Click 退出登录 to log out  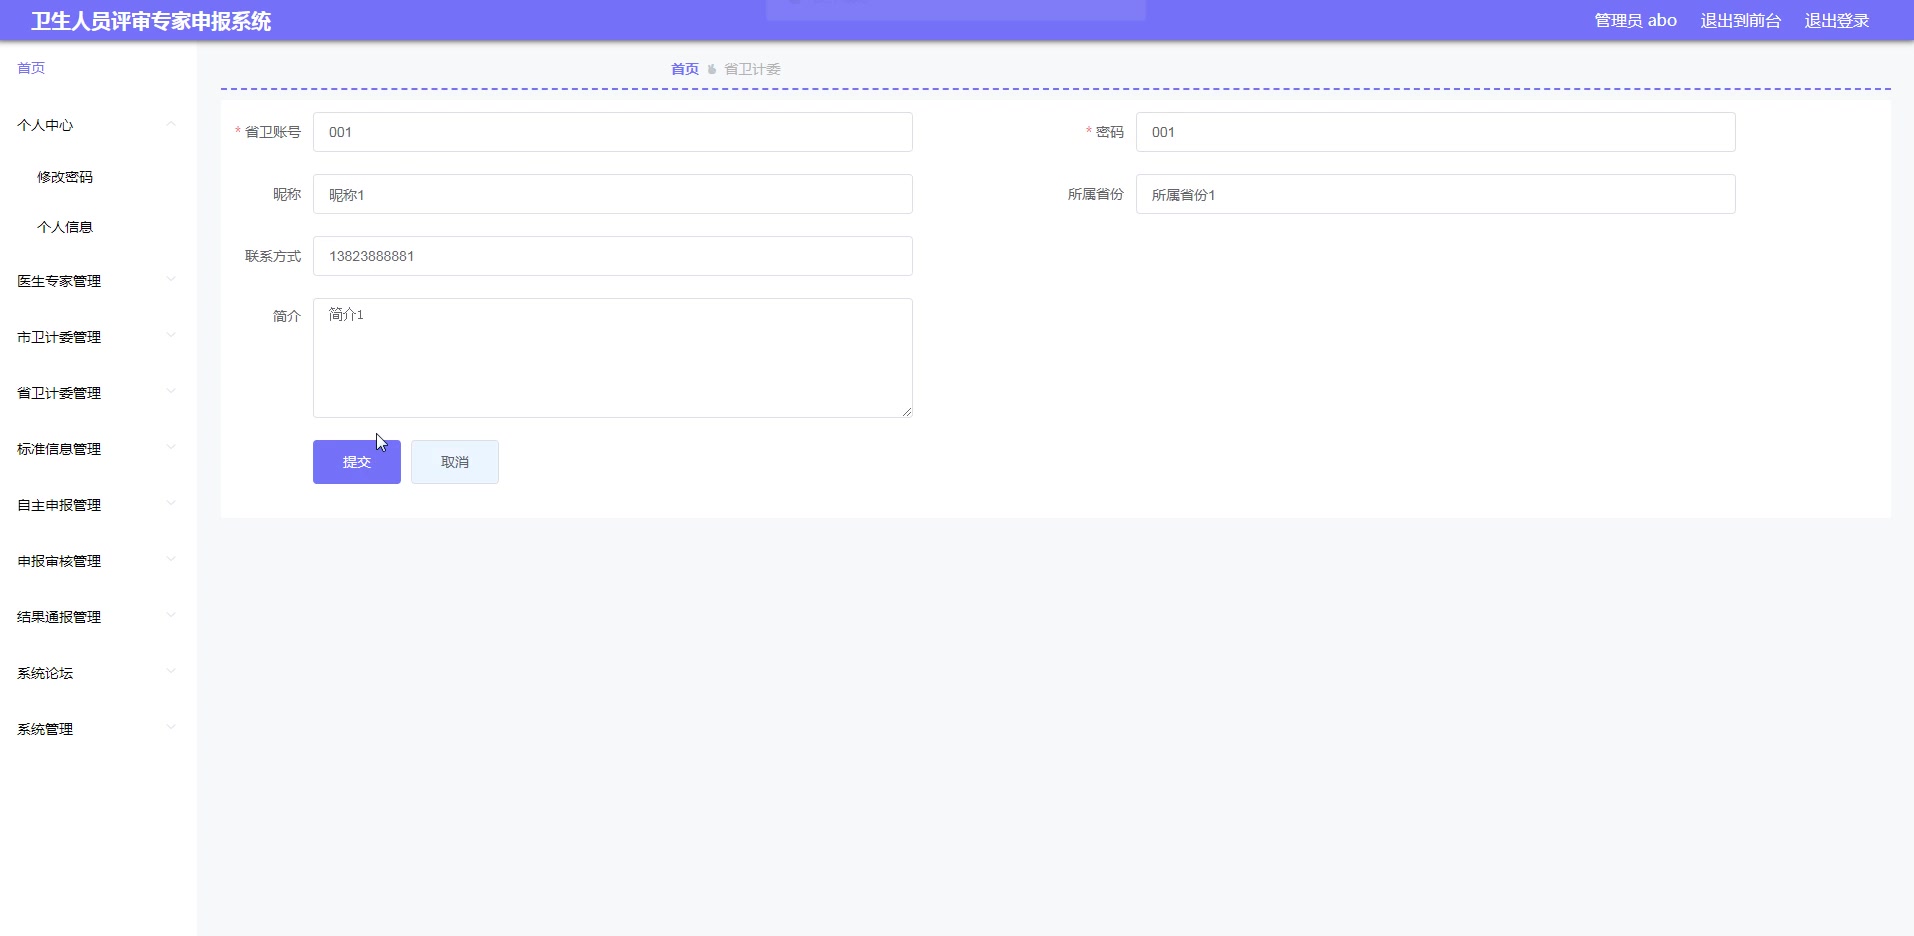click(x=1836, y=20)
